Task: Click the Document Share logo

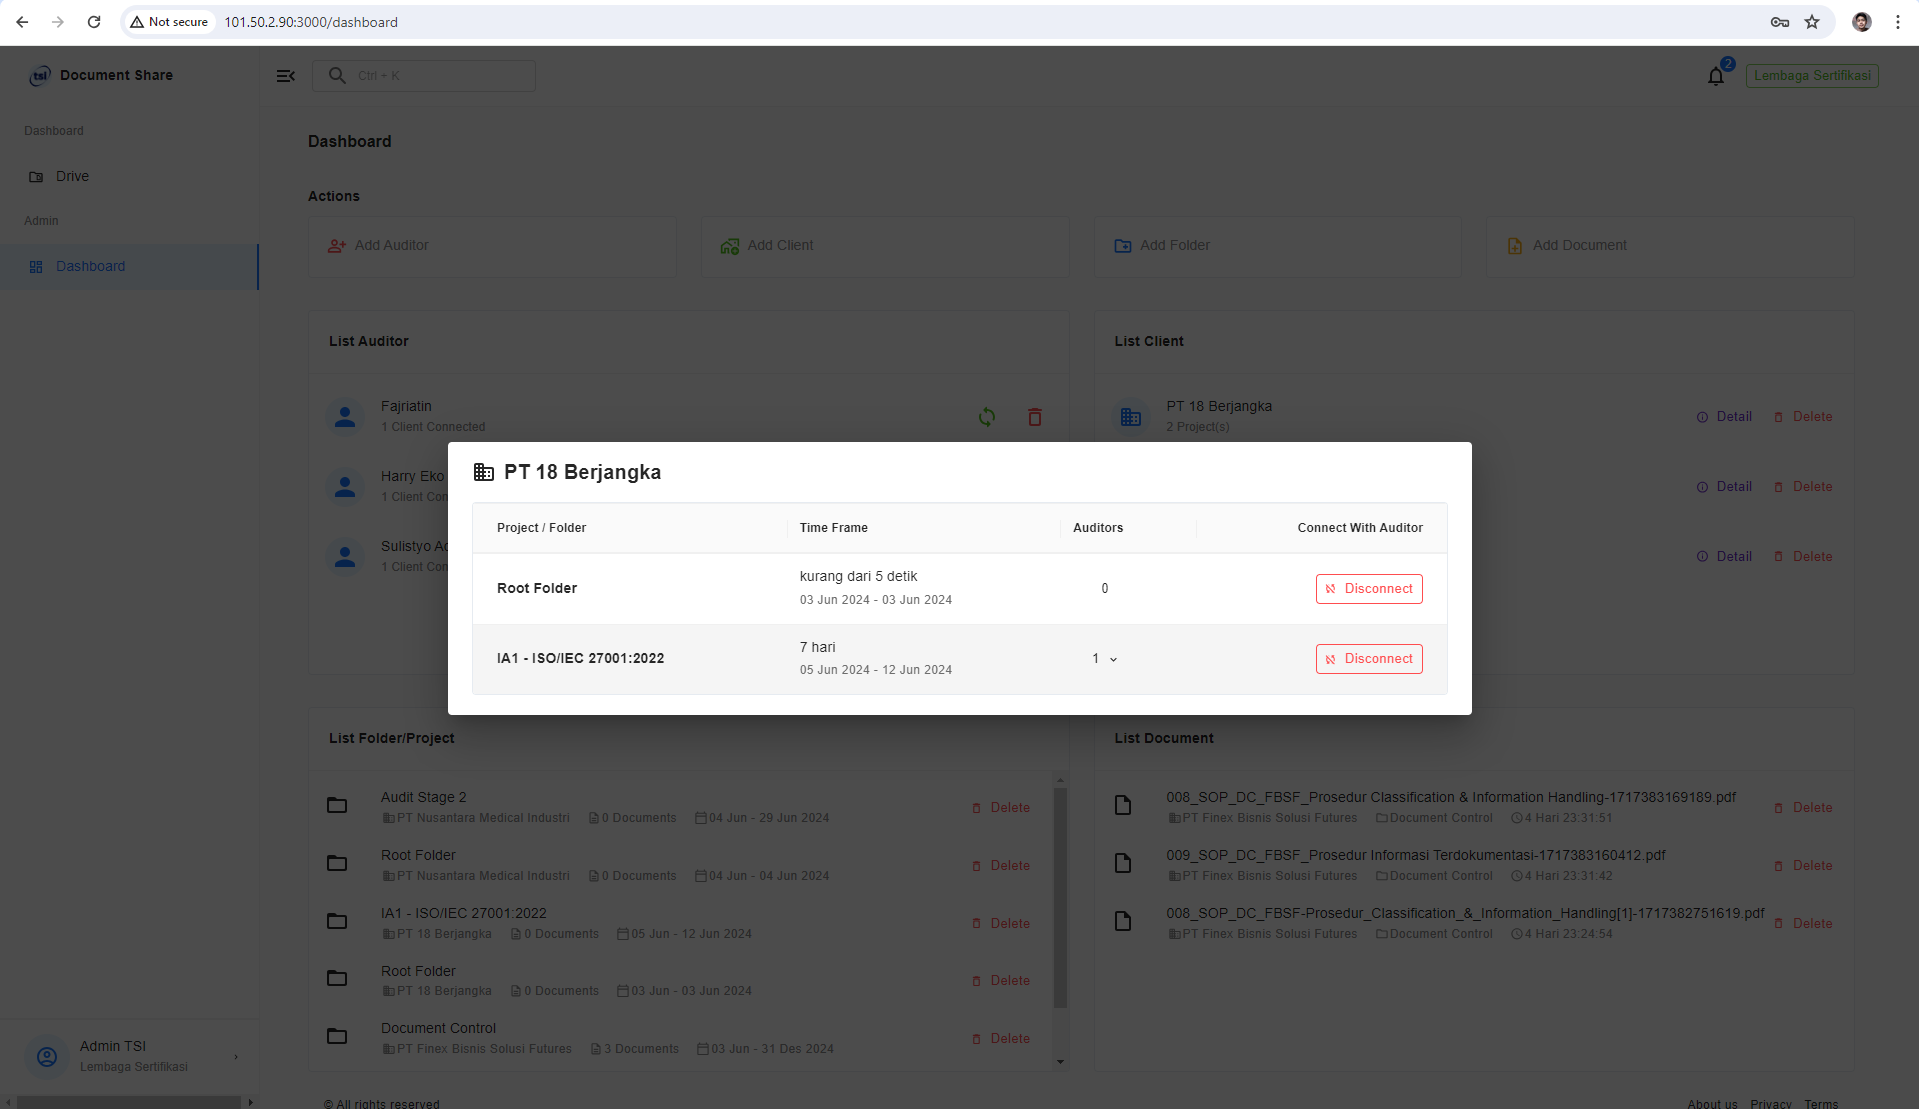Action: click(x=40, y=76)
